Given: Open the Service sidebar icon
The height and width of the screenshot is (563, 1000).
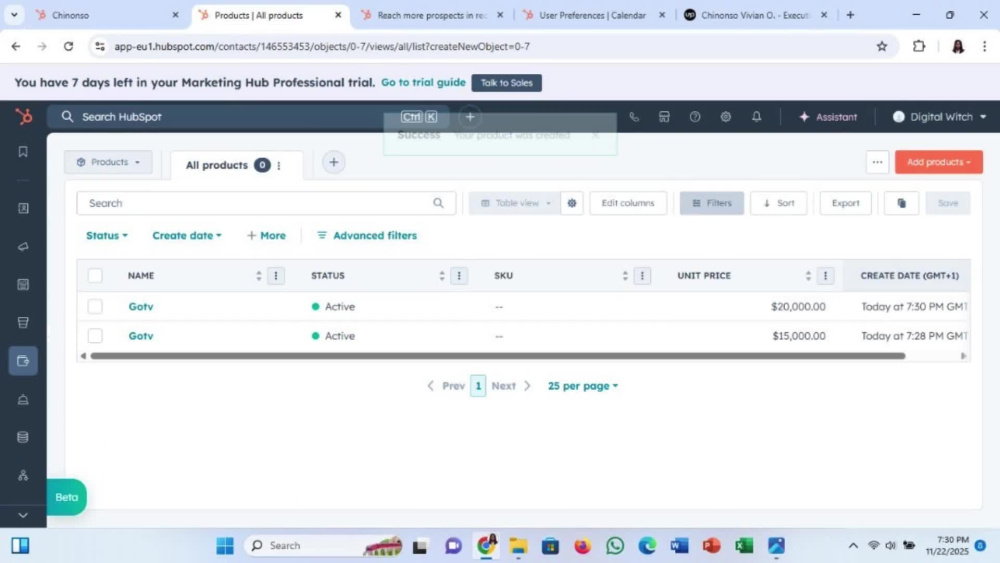Looking at the screenshot, I should pos(23,400).
